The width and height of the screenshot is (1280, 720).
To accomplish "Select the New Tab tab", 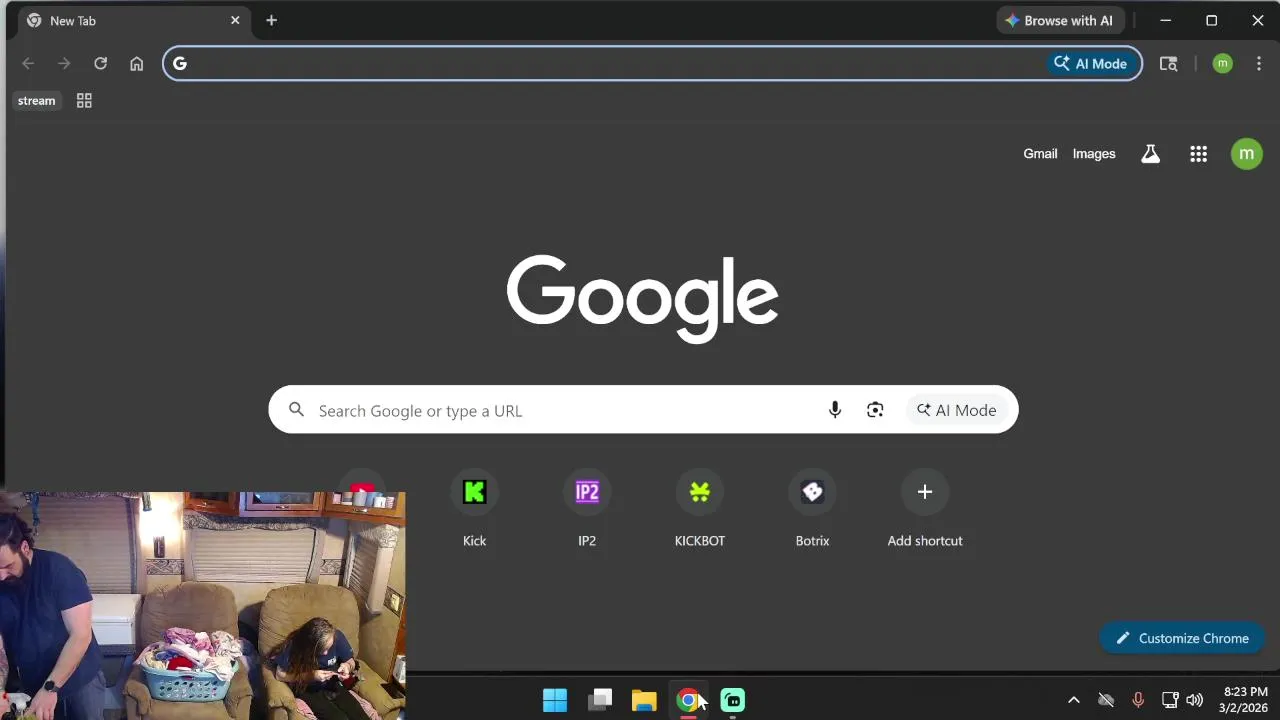I will coord(134,20).
